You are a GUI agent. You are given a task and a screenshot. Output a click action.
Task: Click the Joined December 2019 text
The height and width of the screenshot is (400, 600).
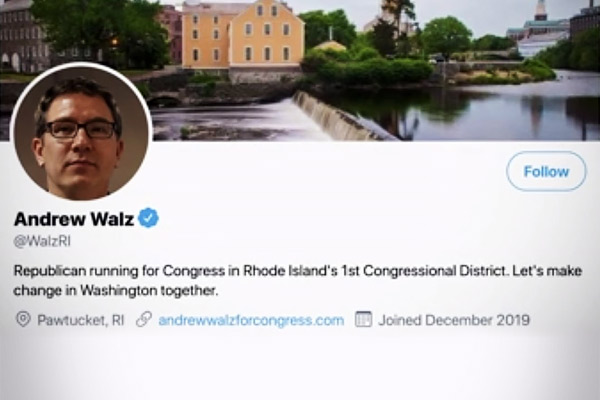(x=454, y=320)
